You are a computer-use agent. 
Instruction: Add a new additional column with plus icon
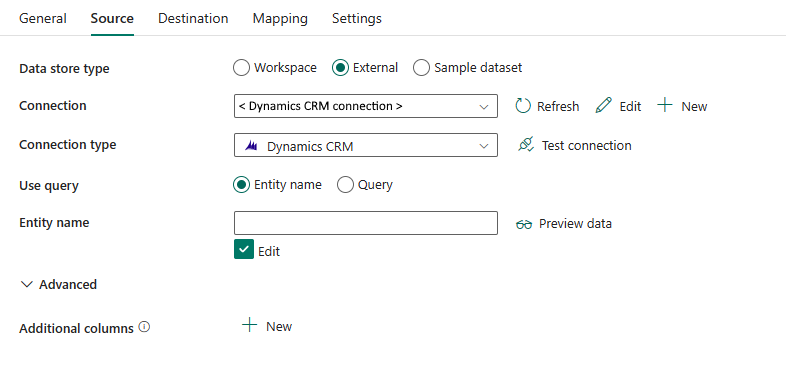249,325
